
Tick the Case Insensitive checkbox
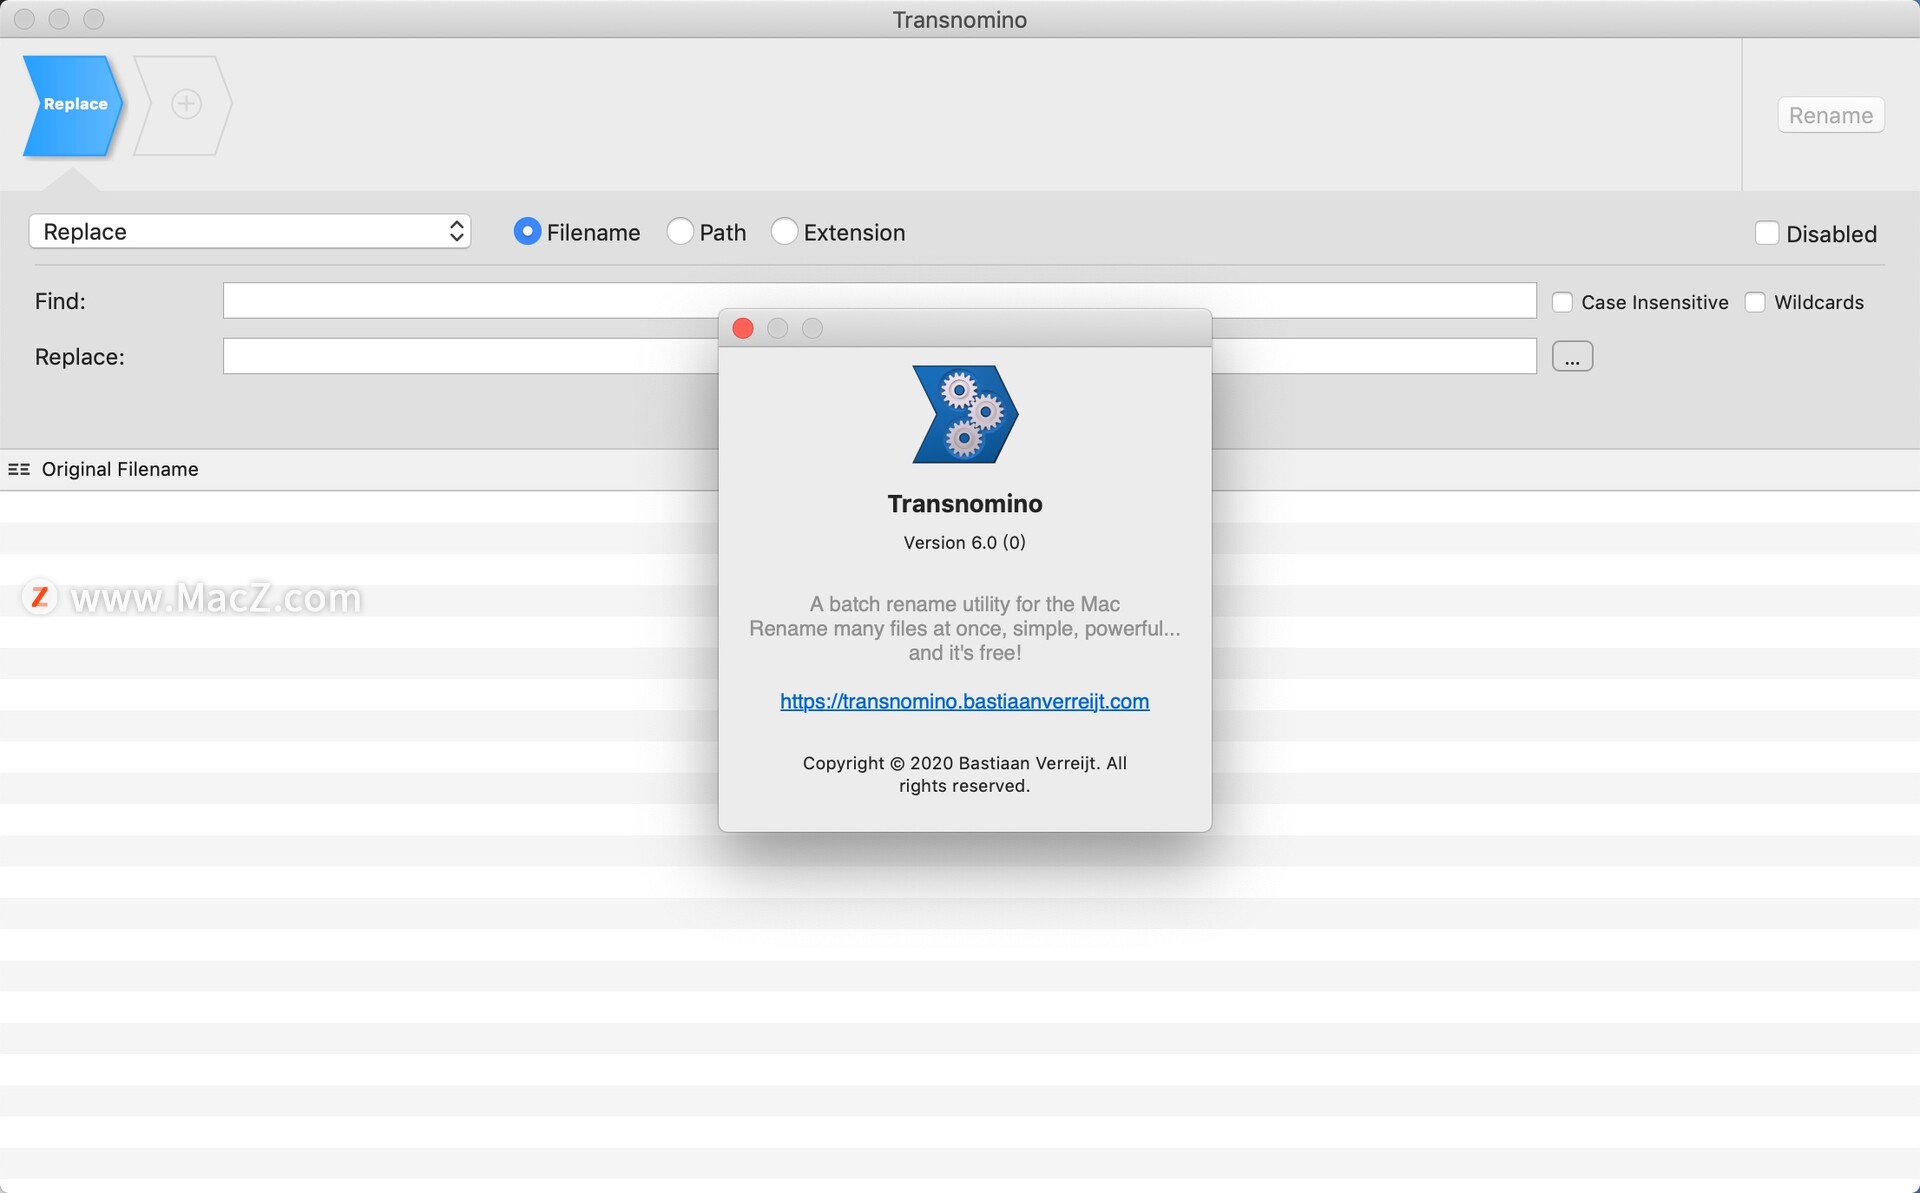pyautogui.click(x=1562, y=302)
